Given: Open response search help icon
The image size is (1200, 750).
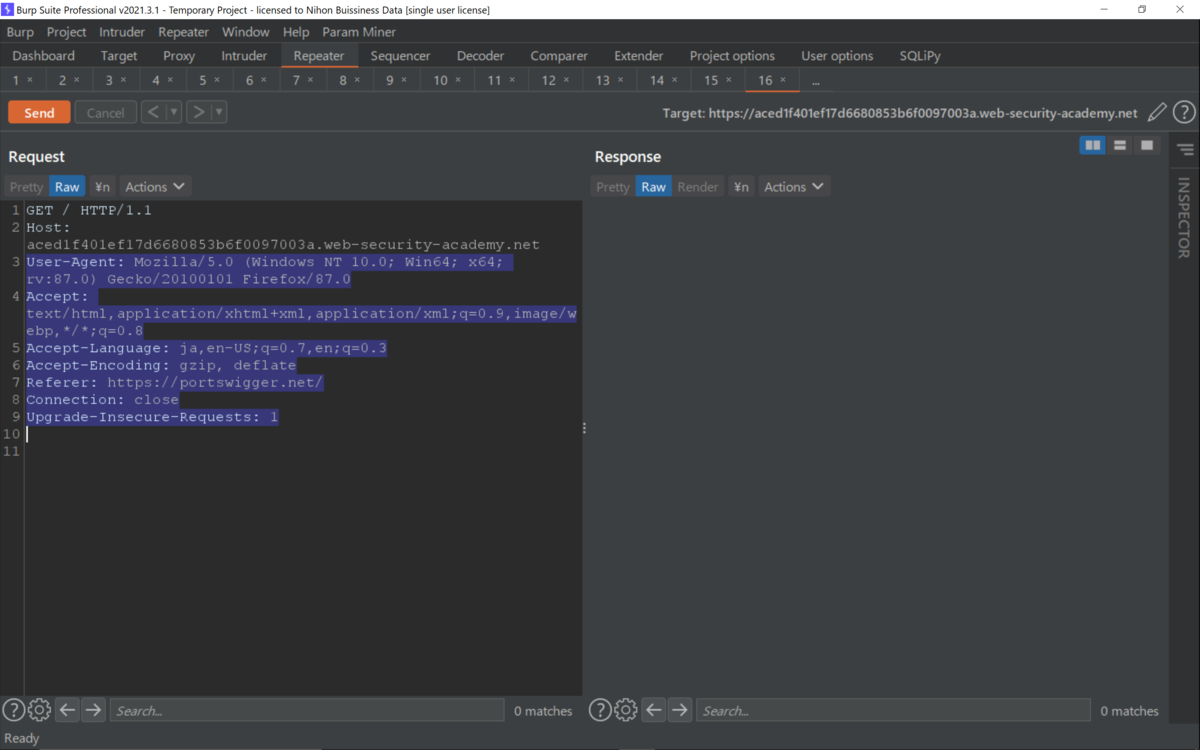Looking at the screenshot, I should [600, 710].
